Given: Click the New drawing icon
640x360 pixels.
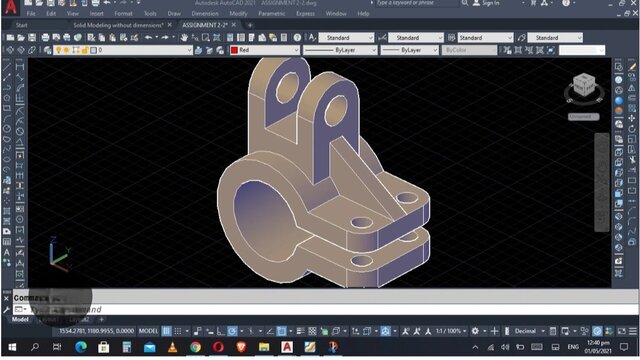Looking at the screenshot, I should (x=10, y=38).
